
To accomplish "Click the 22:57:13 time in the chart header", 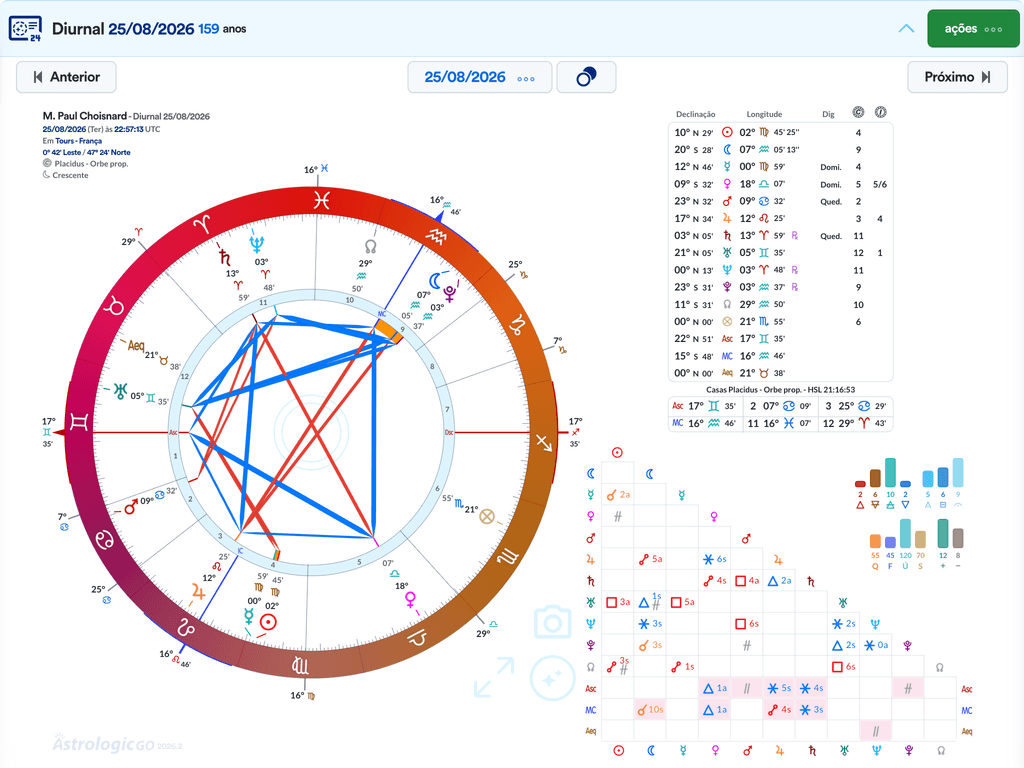I will [x=129, y=129].
